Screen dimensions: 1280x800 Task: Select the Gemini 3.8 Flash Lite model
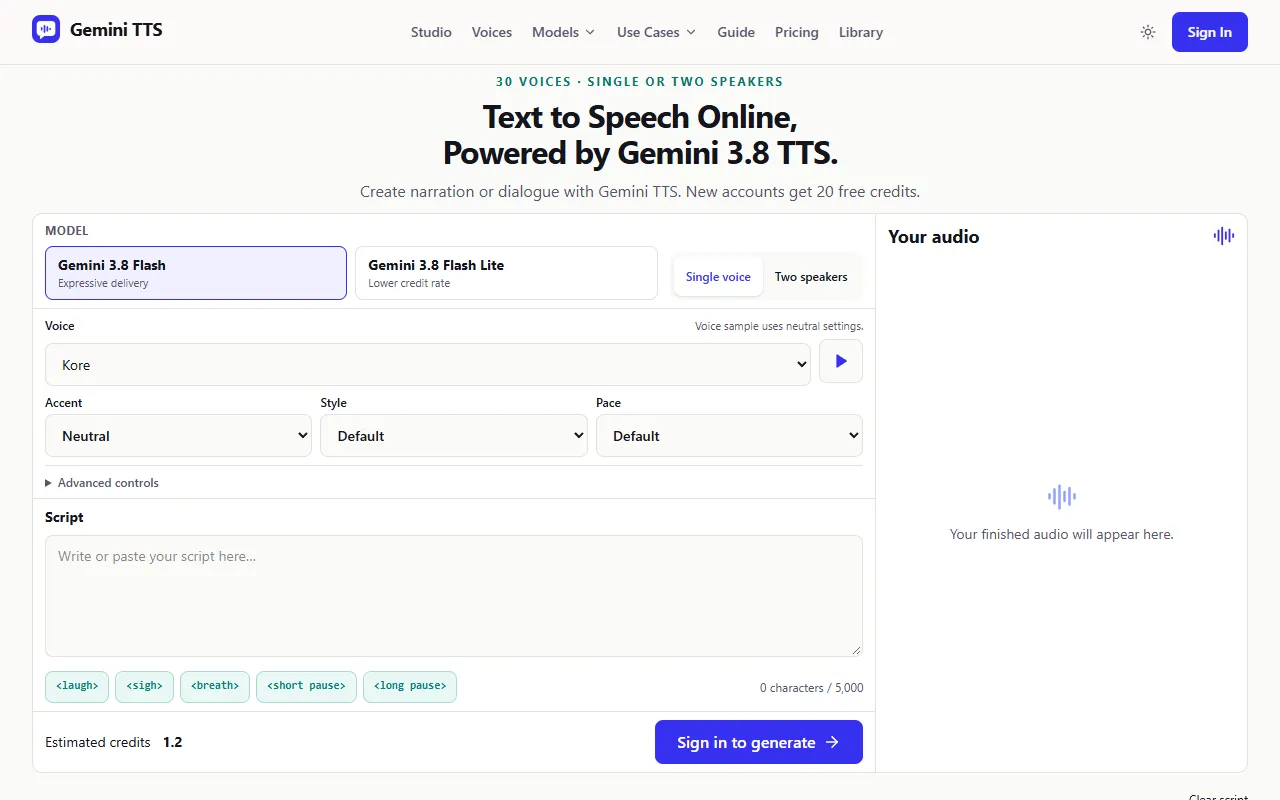pos(506,273)
